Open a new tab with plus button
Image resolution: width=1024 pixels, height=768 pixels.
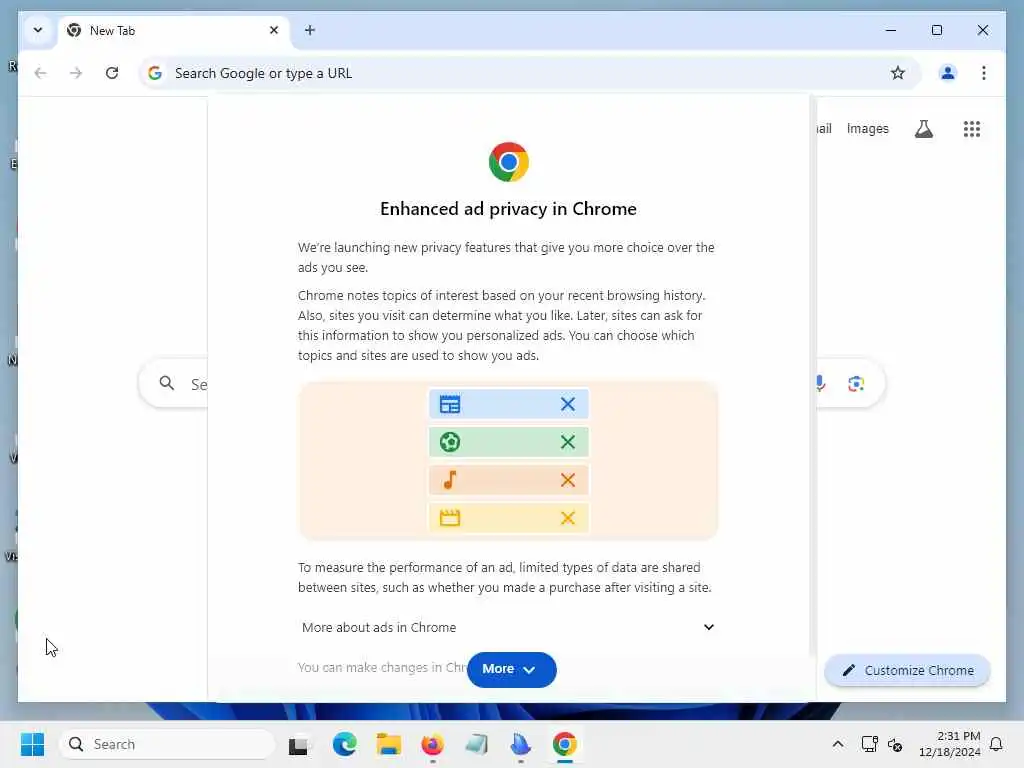310,30
